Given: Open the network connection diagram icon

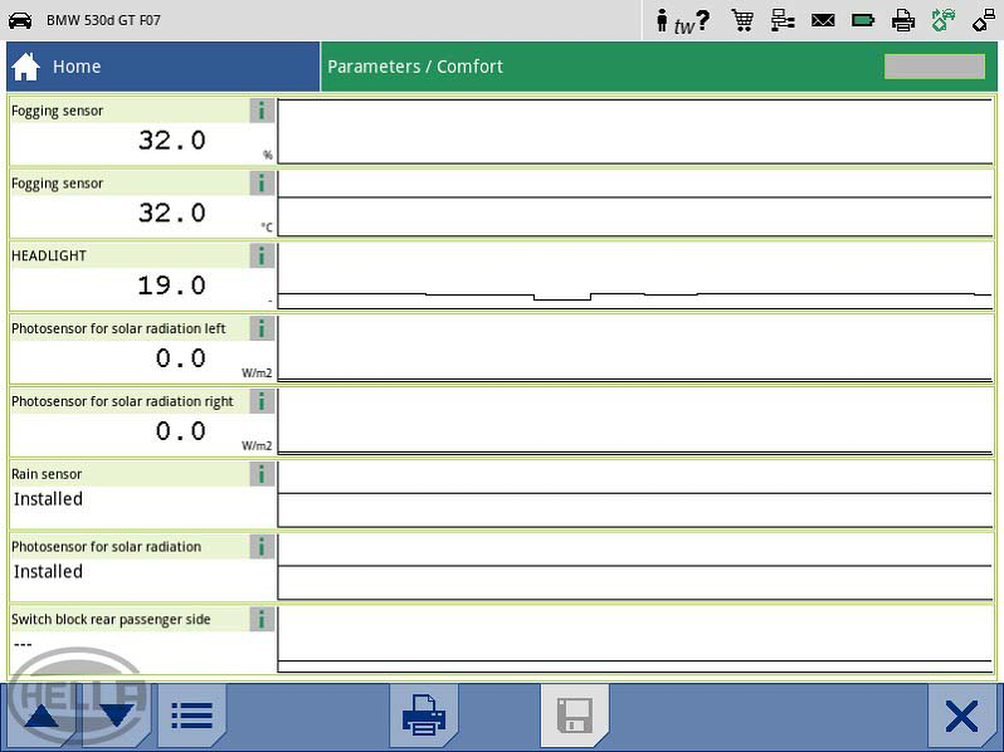Looking at the screenshot, I should tap(783, 20).
